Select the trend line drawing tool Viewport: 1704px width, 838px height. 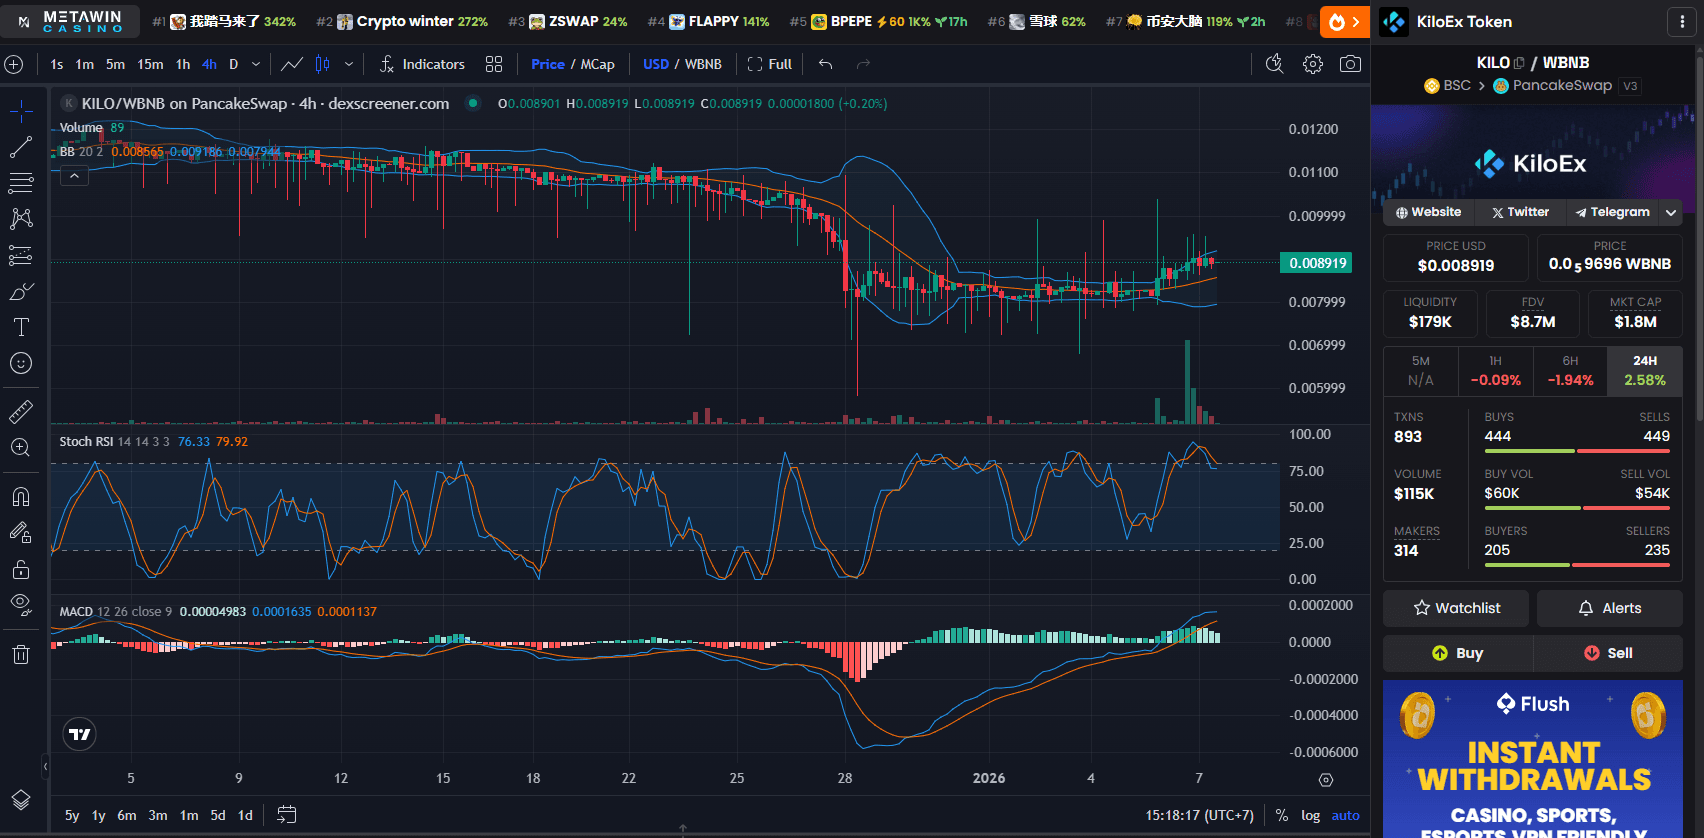(21, 147)
